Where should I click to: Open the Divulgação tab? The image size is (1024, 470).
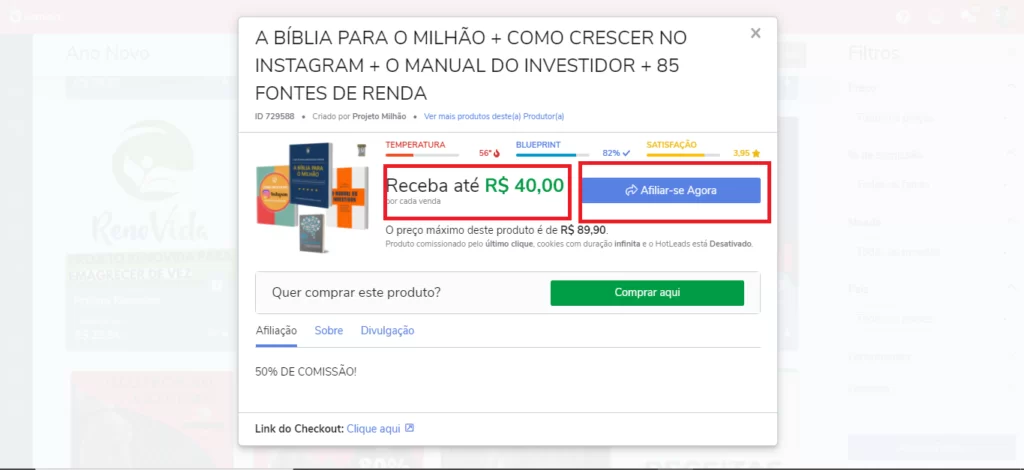(387, 331)
